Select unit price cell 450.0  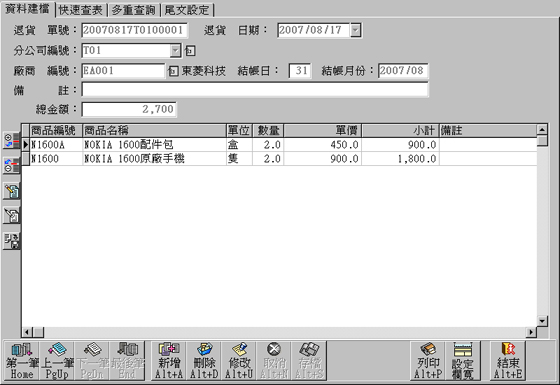pos(322,145)
